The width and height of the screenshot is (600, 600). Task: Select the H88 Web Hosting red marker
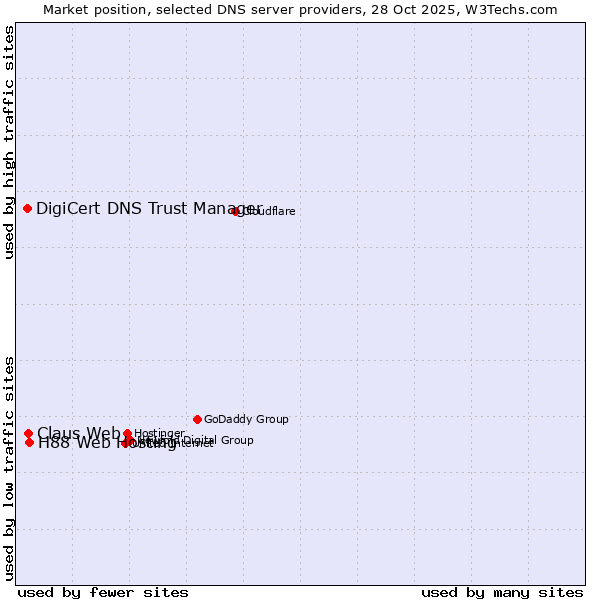click(30, 442)
